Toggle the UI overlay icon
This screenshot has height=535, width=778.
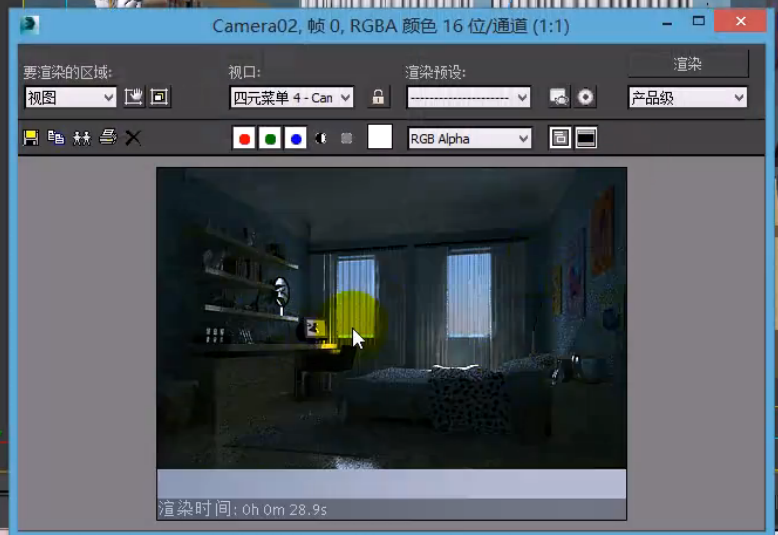(560, 138)
